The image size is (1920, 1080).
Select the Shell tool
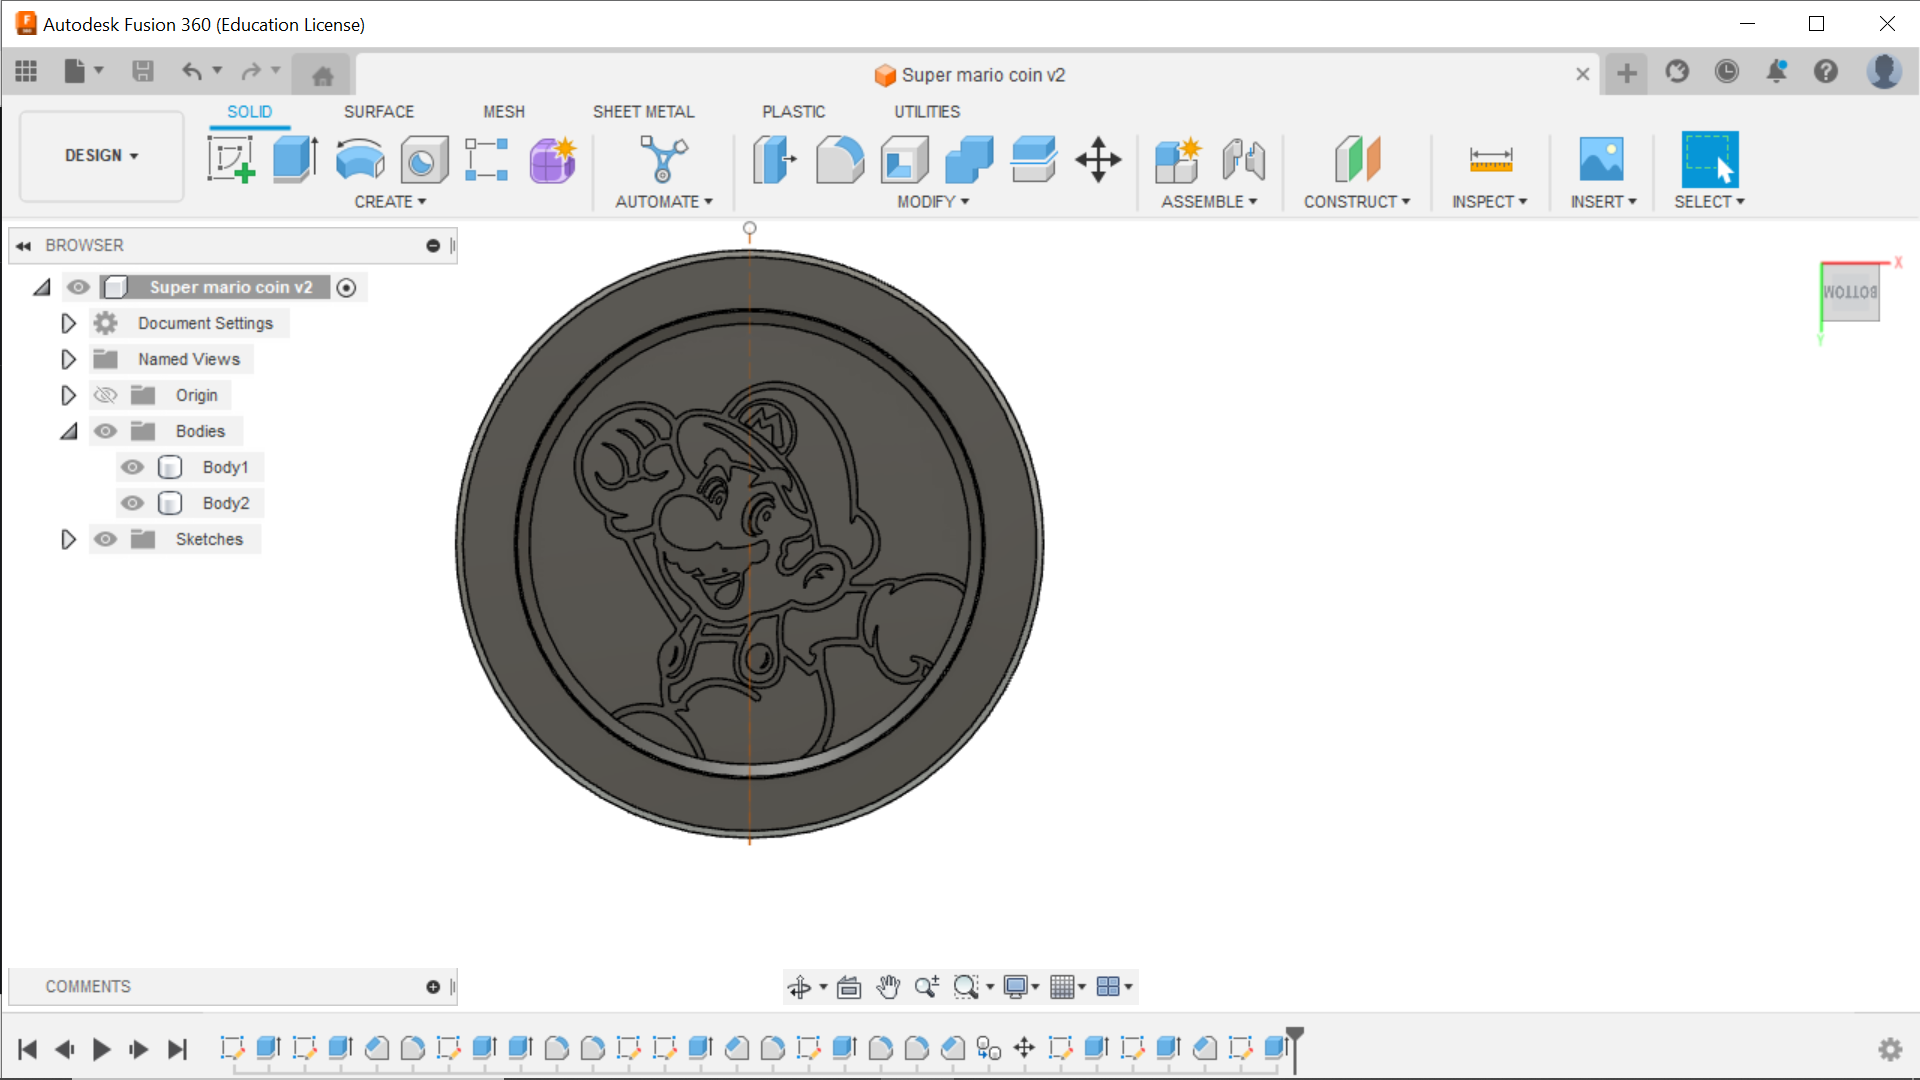[x=904, y=160]
